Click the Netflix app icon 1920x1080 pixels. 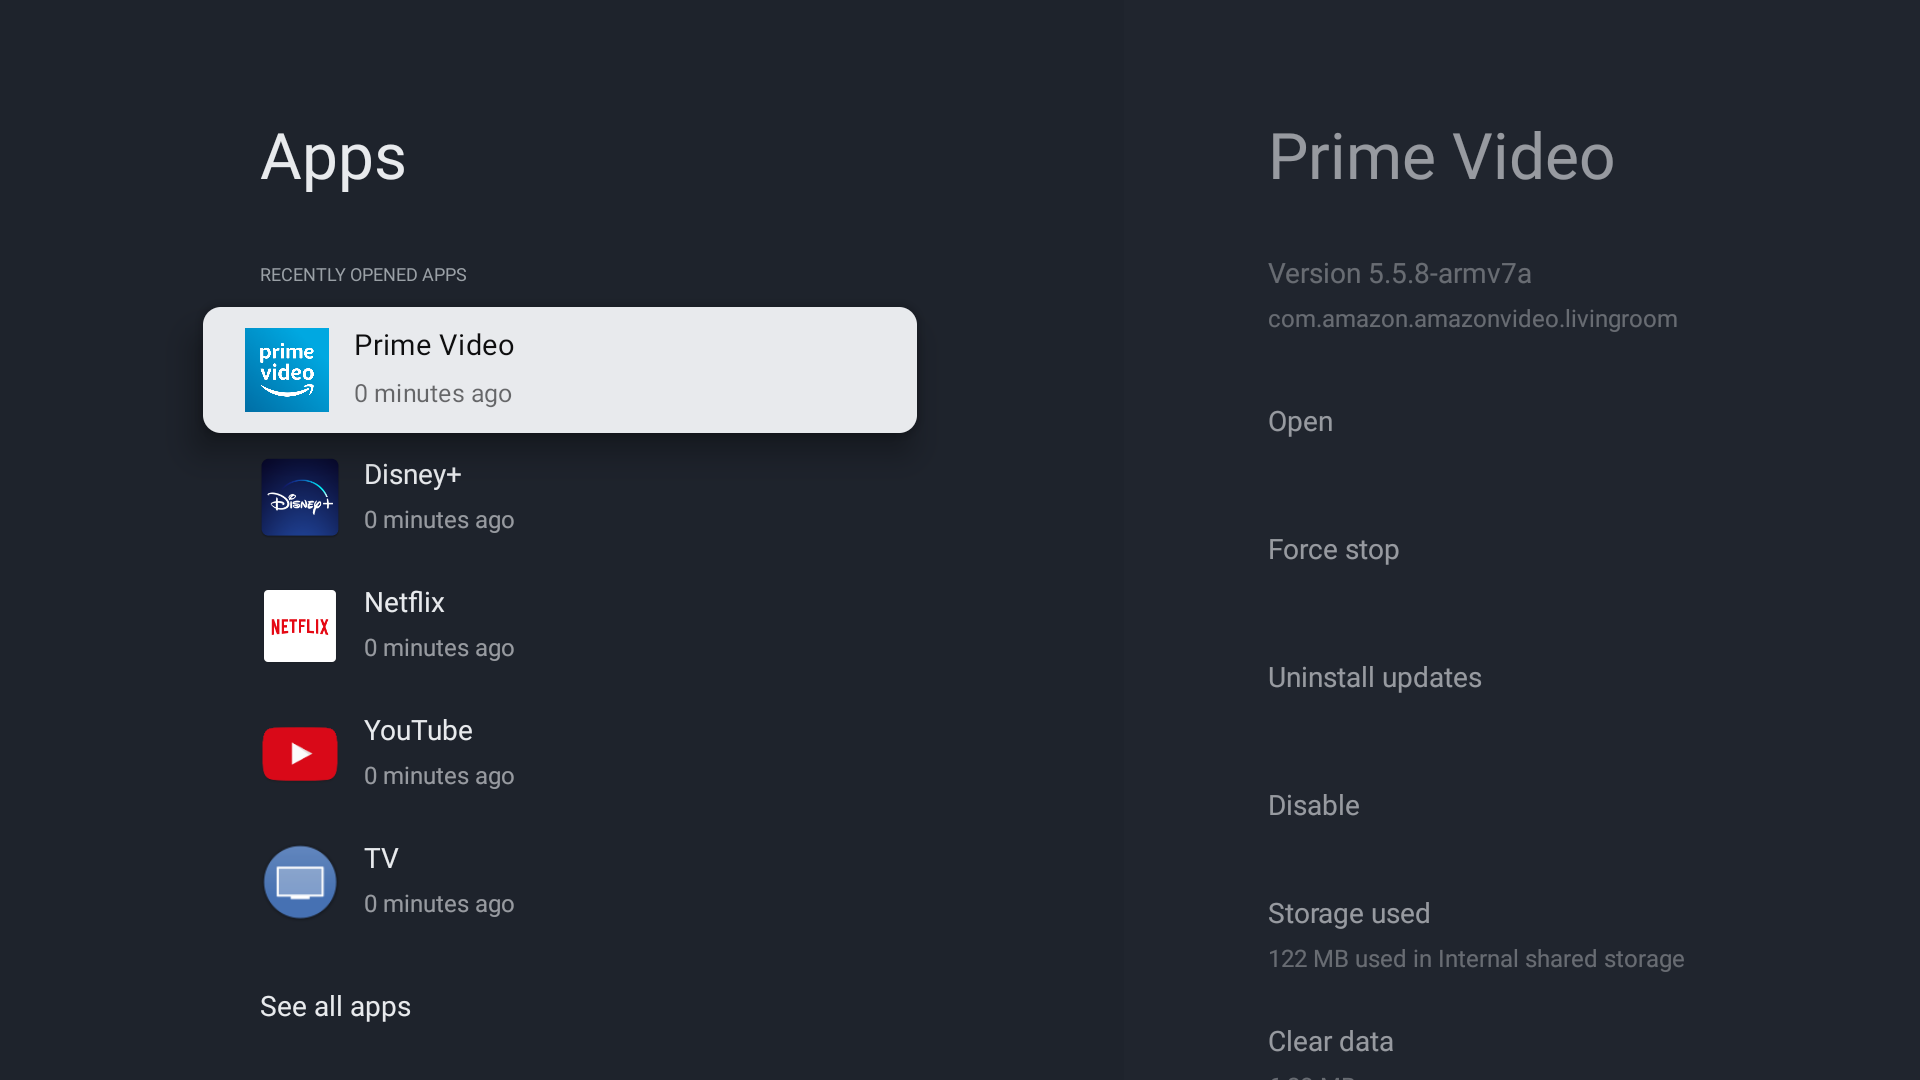point(300,626)
